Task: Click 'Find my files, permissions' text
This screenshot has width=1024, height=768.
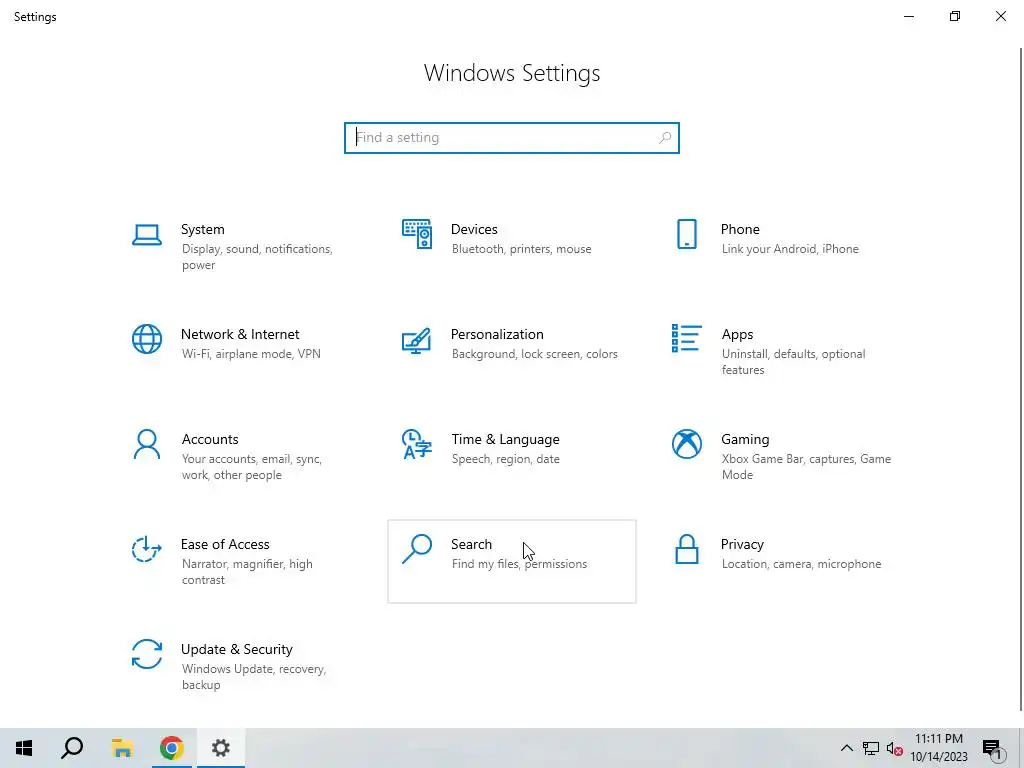Action: 519,564
